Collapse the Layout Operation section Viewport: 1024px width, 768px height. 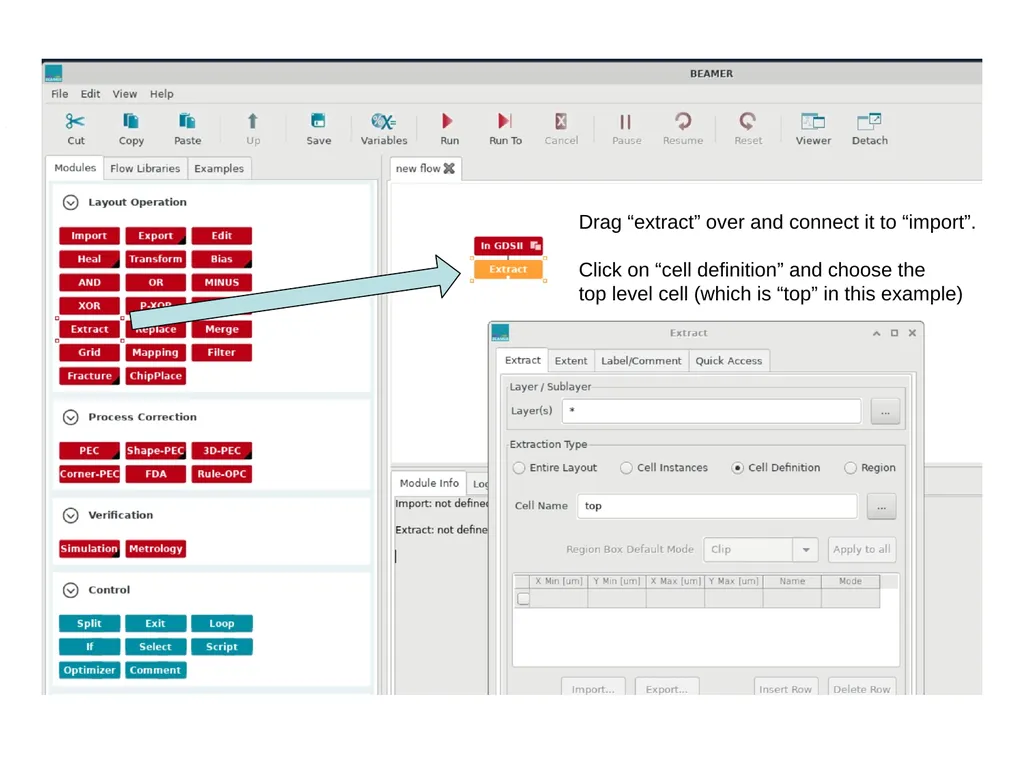point(71,202)
